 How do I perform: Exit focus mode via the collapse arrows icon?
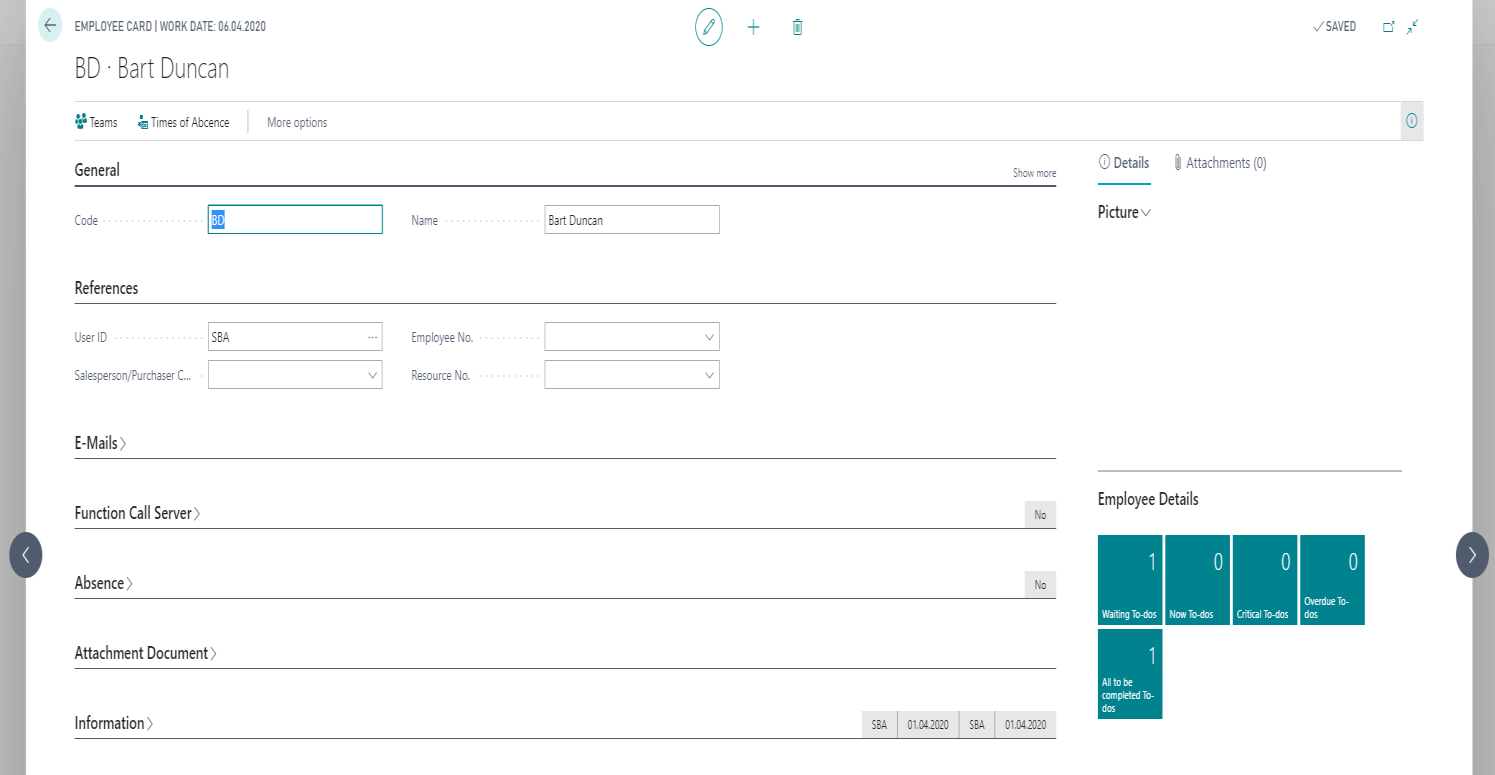(1413, 27)
